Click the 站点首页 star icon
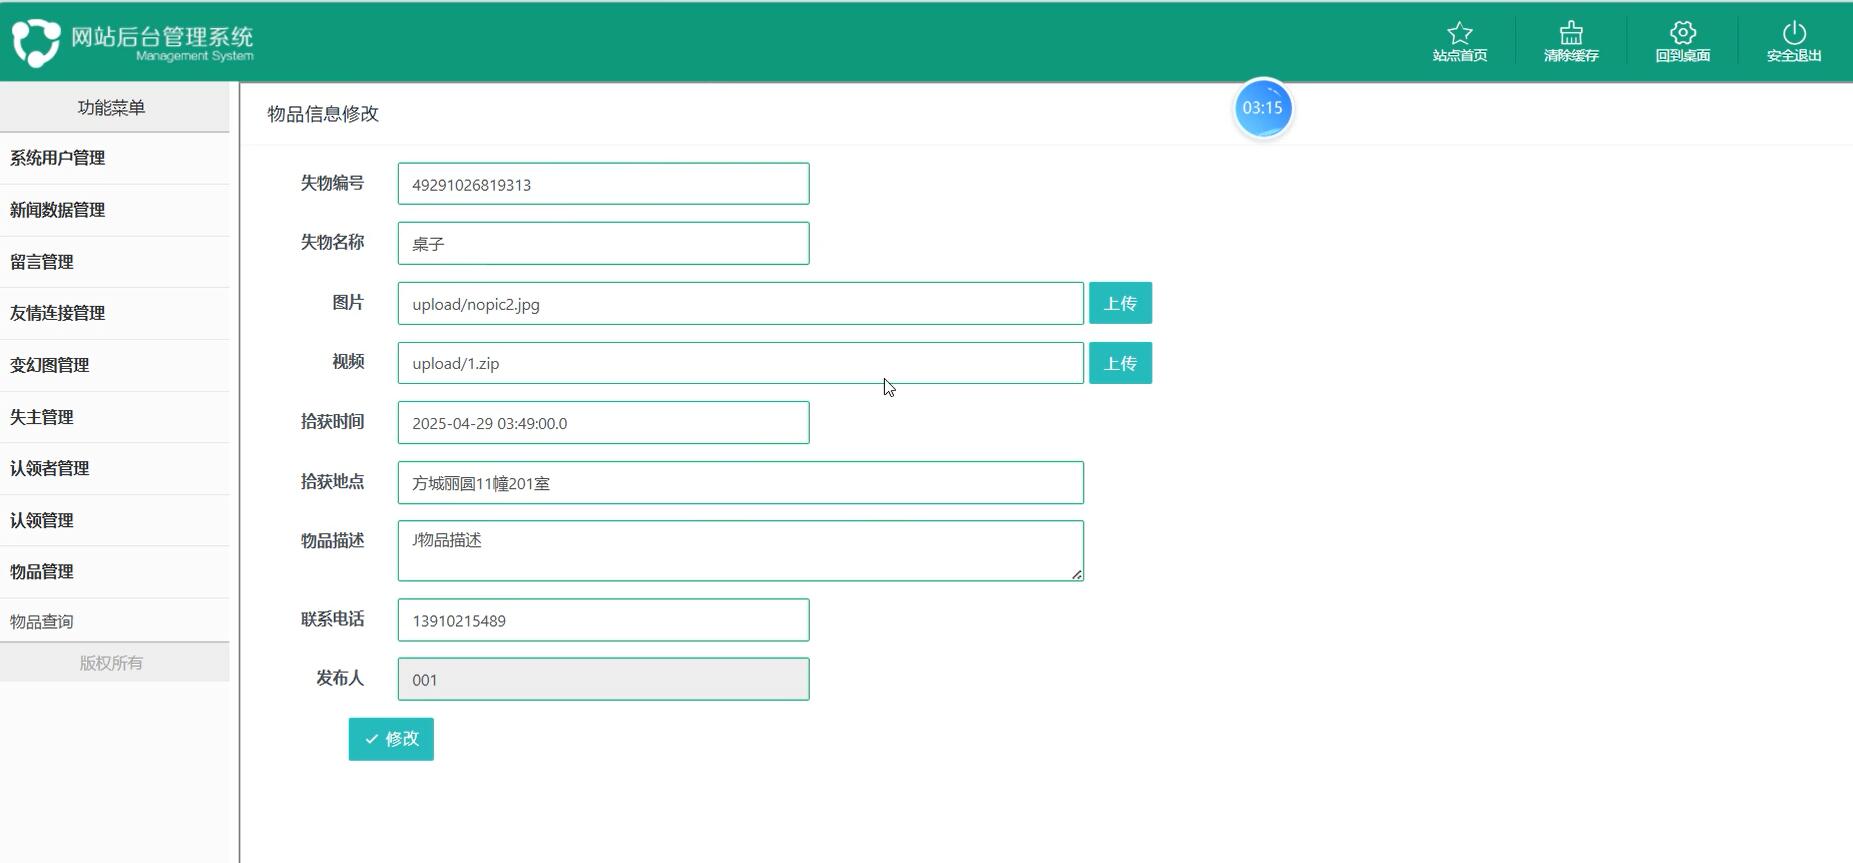1853x863 pixels. 1459,33
